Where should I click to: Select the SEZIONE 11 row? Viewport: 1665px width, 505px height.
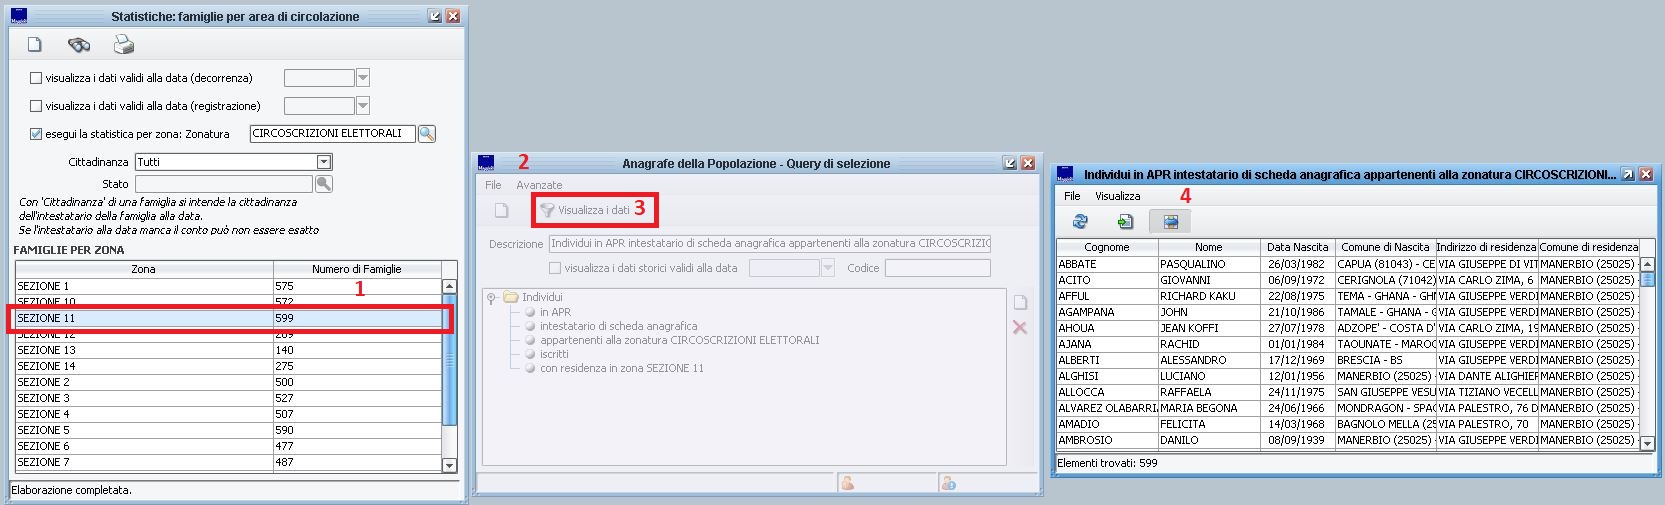click(229, 318)
